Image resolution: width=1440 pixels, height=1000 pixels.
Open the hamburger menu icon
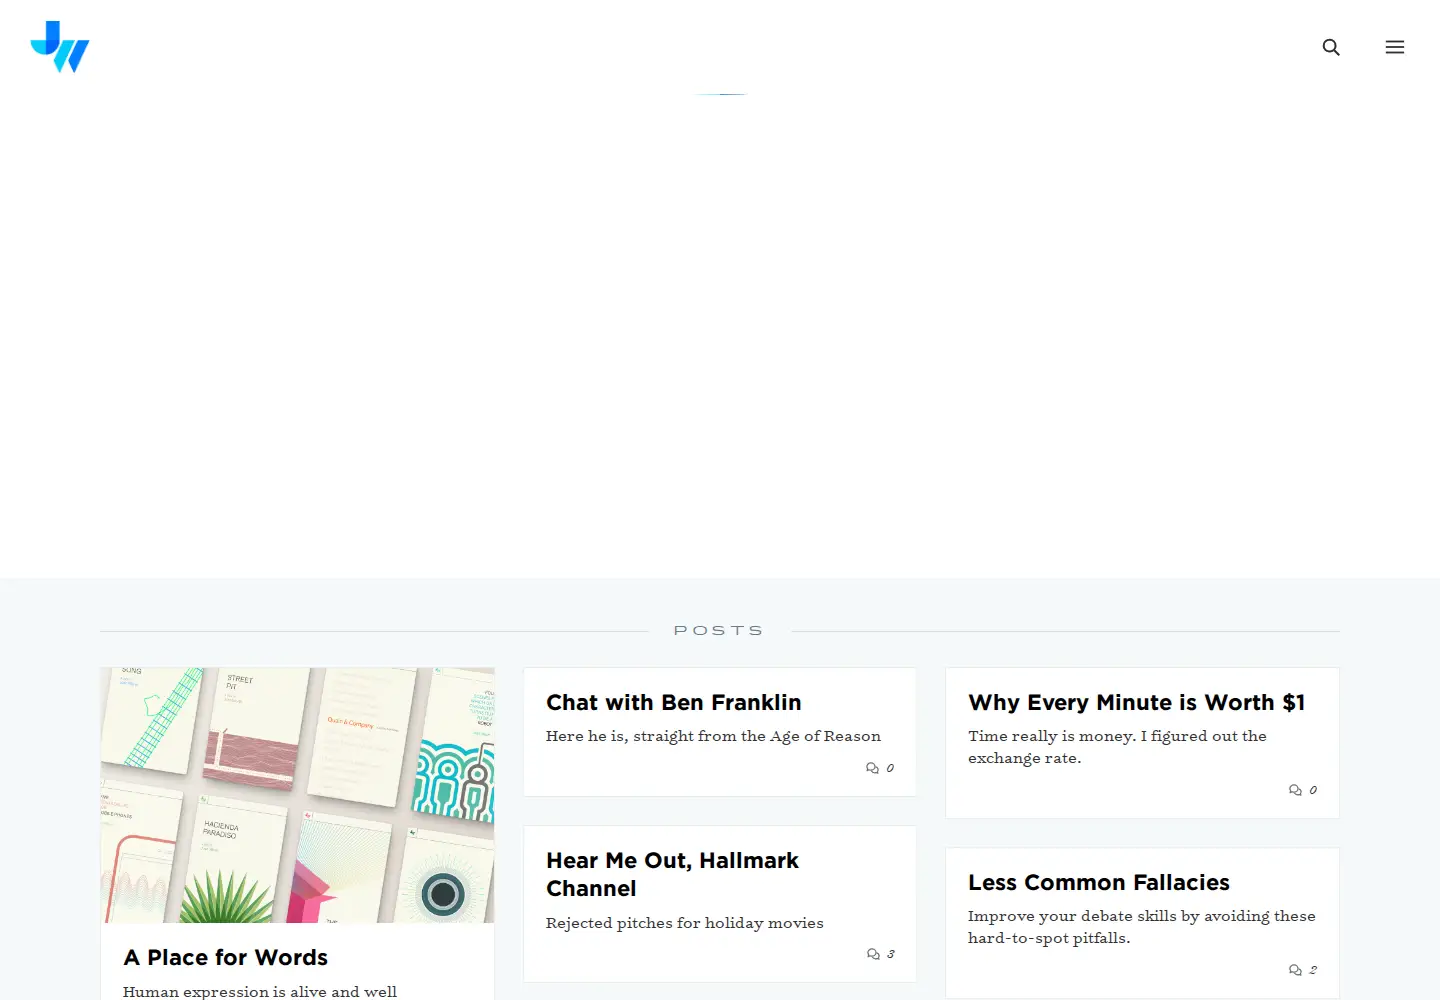pos(1395,47)
